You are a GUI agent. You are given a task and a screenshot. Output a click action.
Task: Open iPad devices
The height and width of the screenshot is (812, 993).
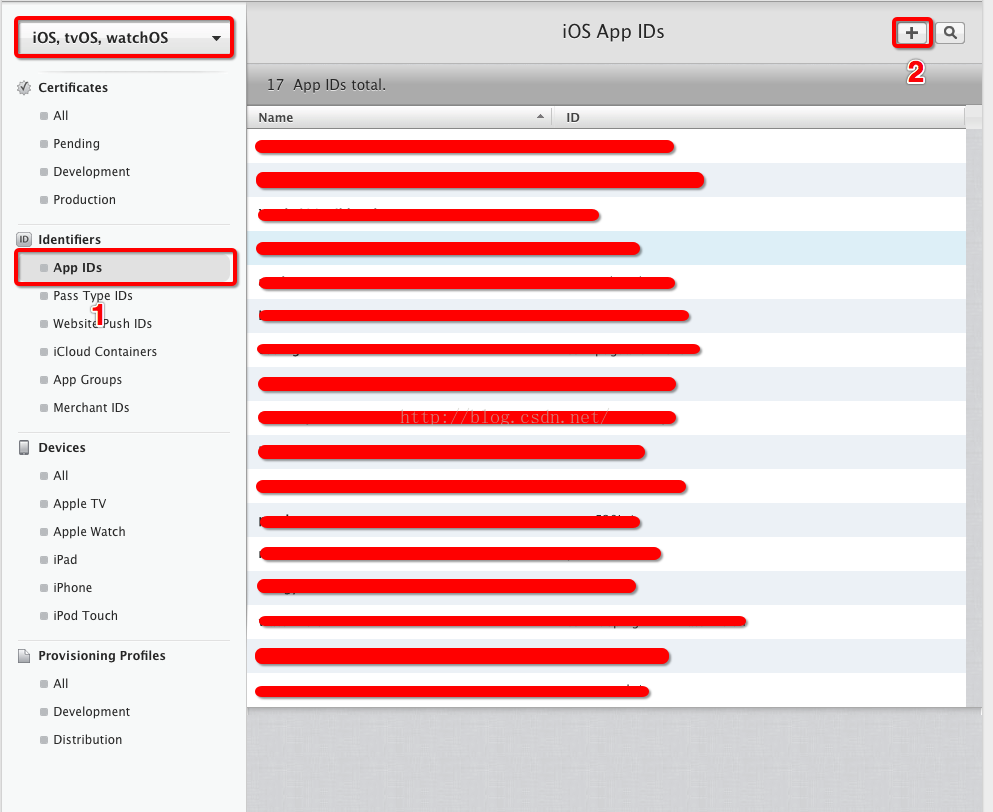[65, 559]
